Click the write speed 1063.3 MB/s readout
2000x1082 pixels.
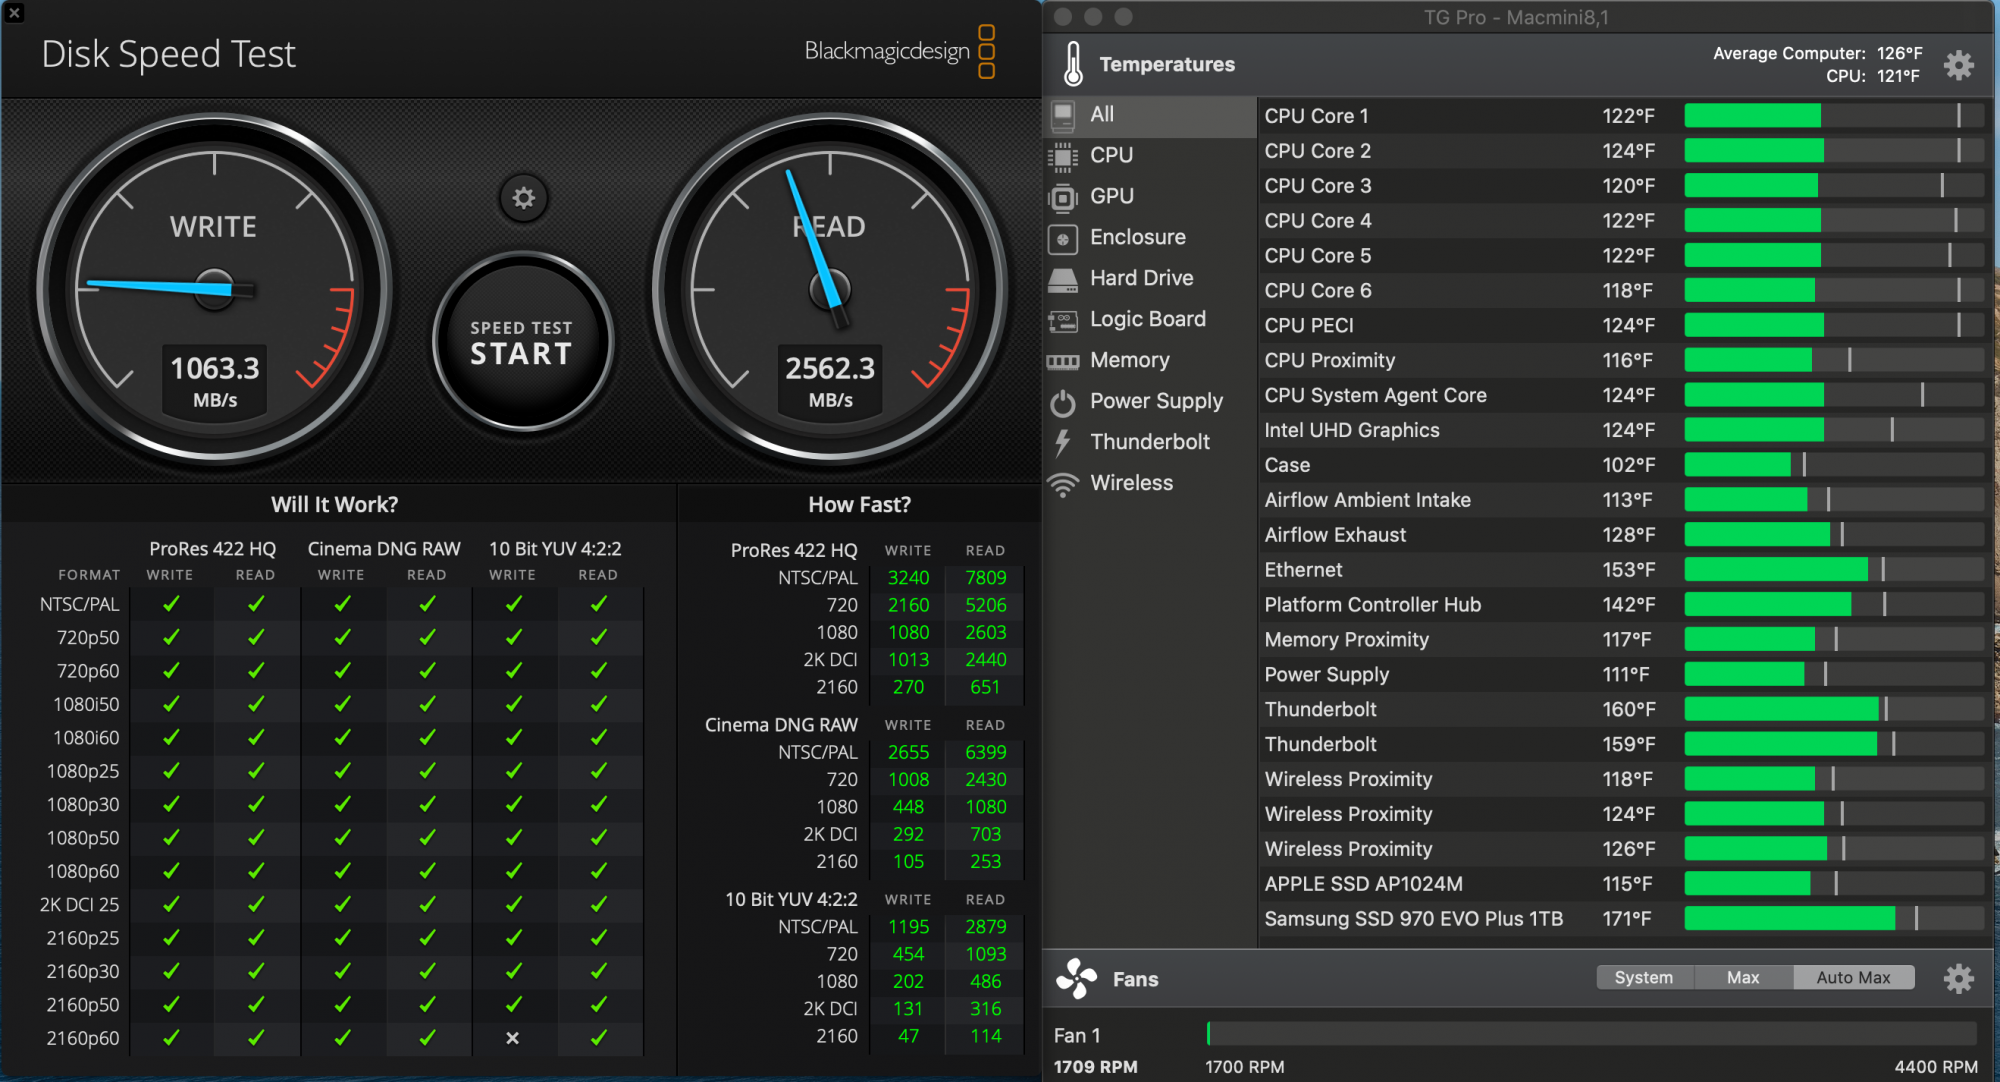215,381
